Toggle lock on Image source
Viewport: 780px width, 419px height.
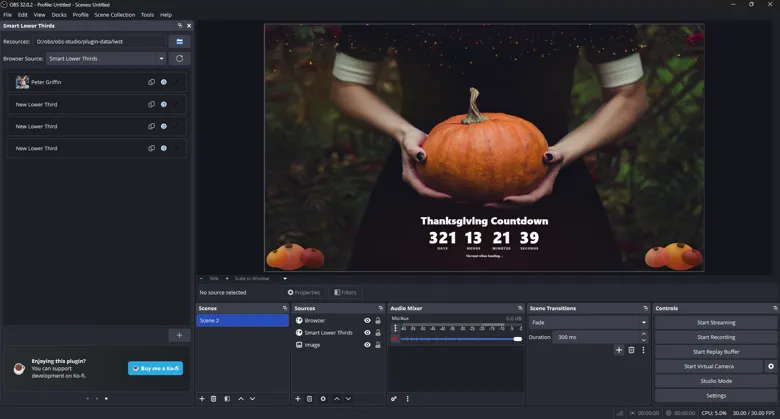click(x=378, y=345)
